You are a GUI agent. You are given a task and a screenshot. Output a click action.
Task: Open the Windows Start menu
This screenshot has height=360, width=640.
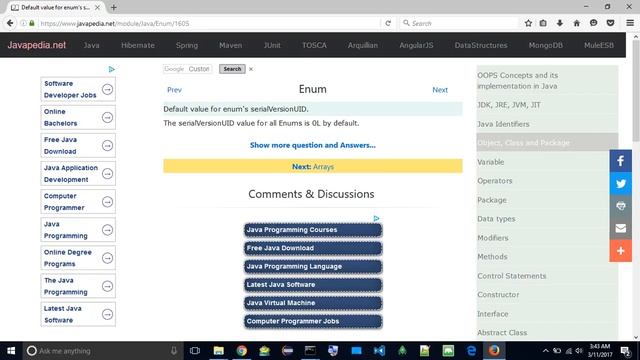(11, 351)
